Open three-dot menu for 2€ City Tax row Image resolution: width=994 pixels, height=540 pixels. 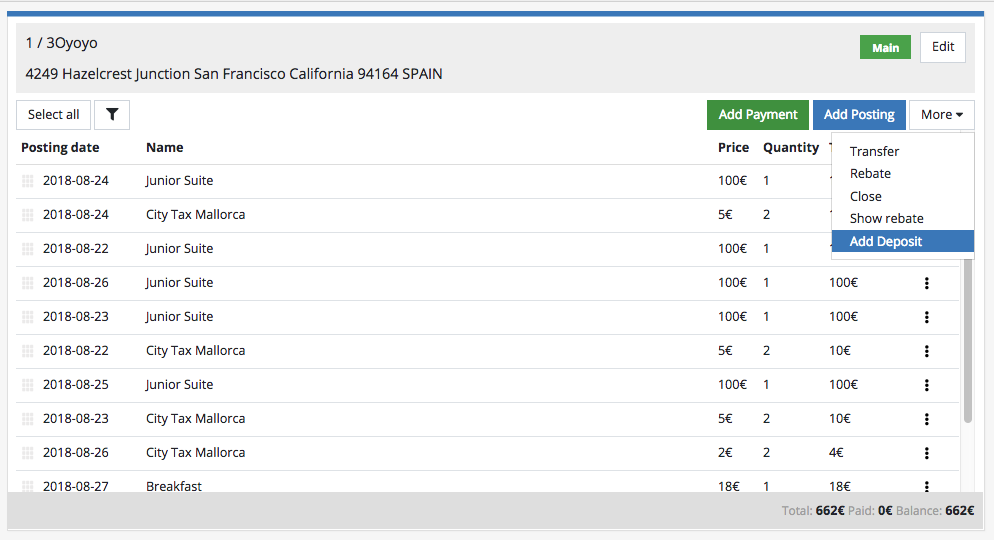tap(926, 453)
